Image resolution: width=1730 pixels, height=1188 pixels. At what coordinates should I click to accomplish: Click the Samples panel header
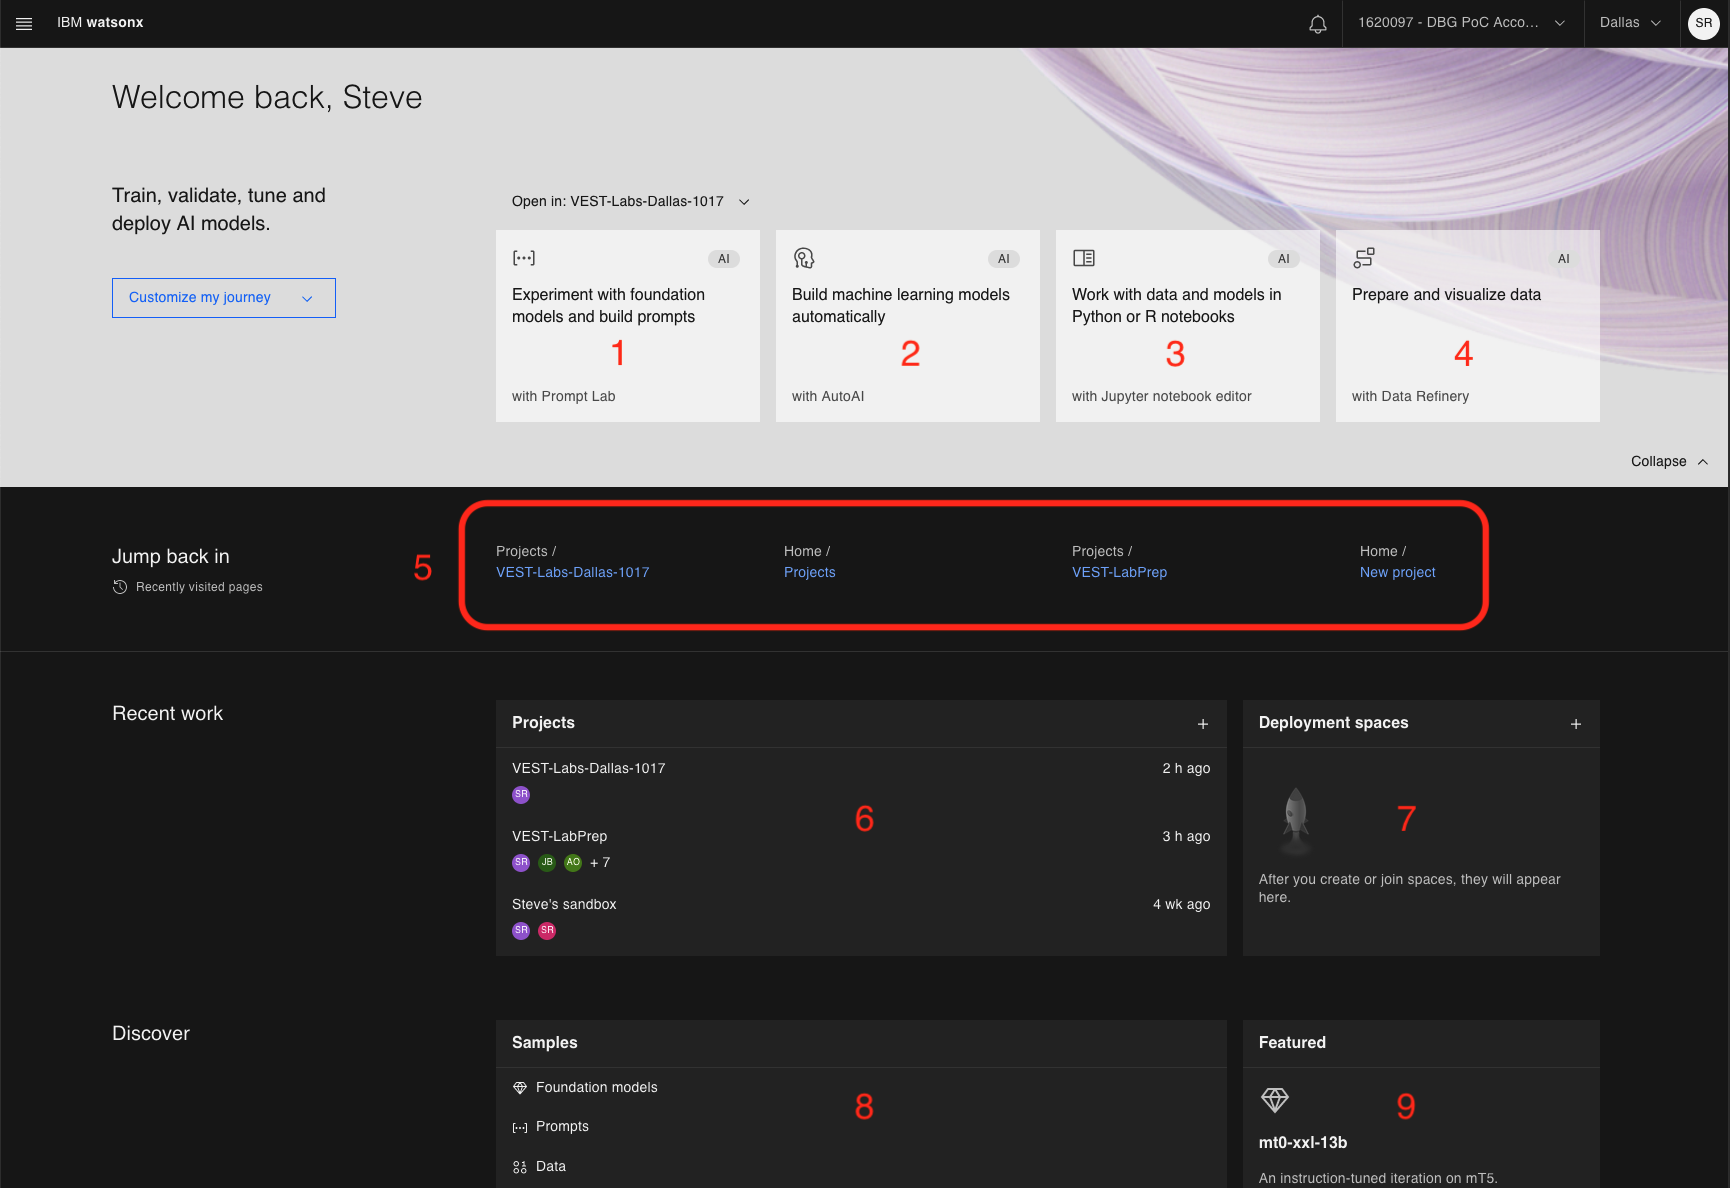[545, 1043]
